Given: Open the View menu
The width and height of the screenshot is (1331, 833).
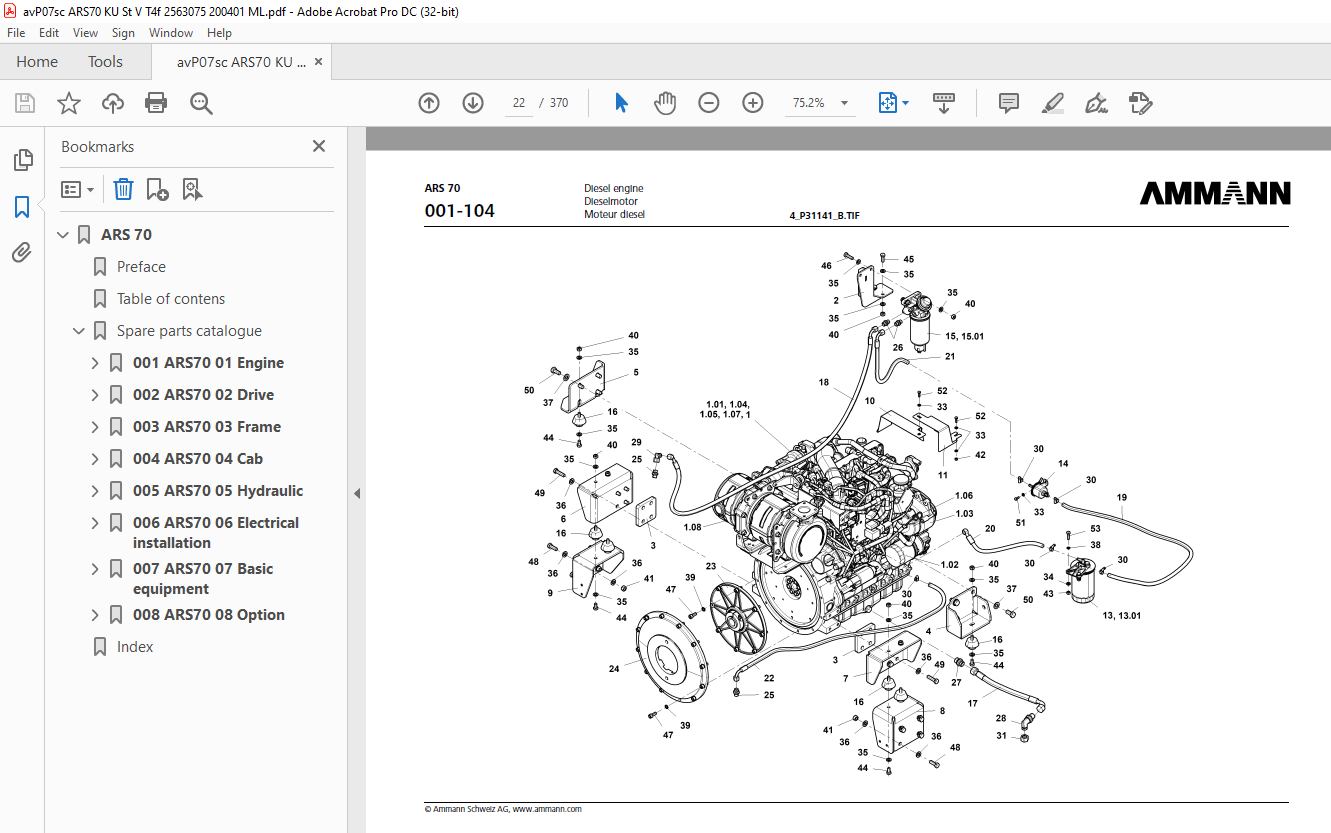Looking at the screenshot, I should (86, 33).
